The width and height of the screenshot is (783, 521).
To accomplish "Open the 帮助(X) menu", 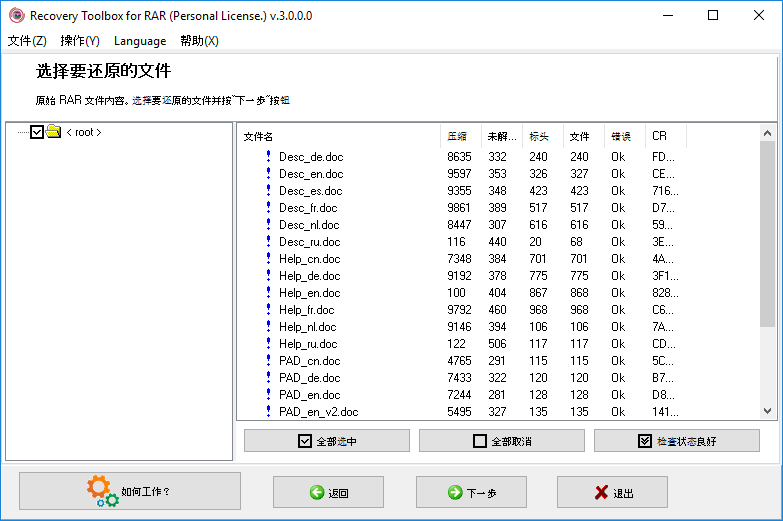I will coord(199,41).
